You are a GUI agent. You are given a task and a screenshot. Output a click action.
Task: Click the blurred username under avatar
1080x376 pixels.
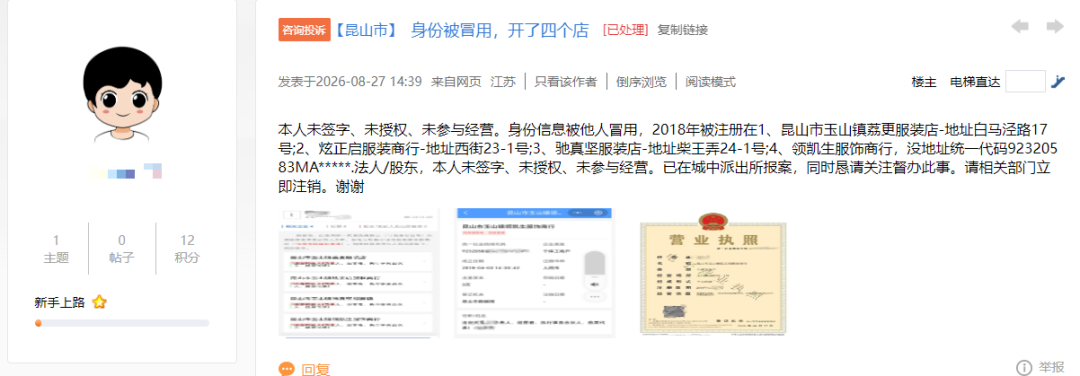(x=127, y=172)
